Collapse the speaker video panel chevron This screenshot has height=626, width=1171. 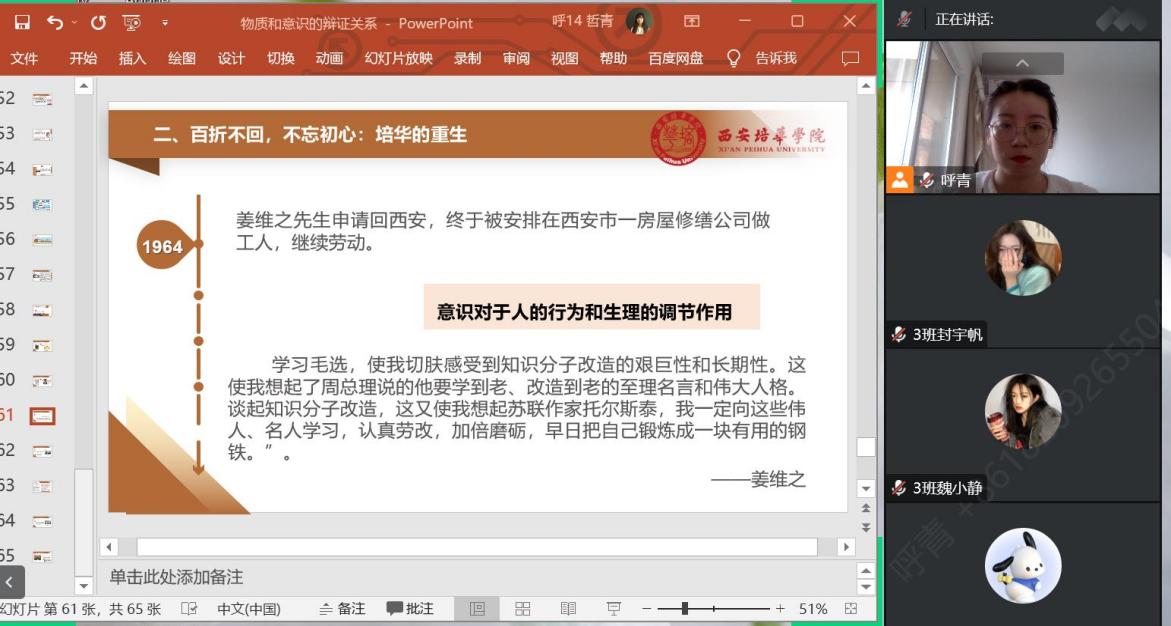point(1022,64)
